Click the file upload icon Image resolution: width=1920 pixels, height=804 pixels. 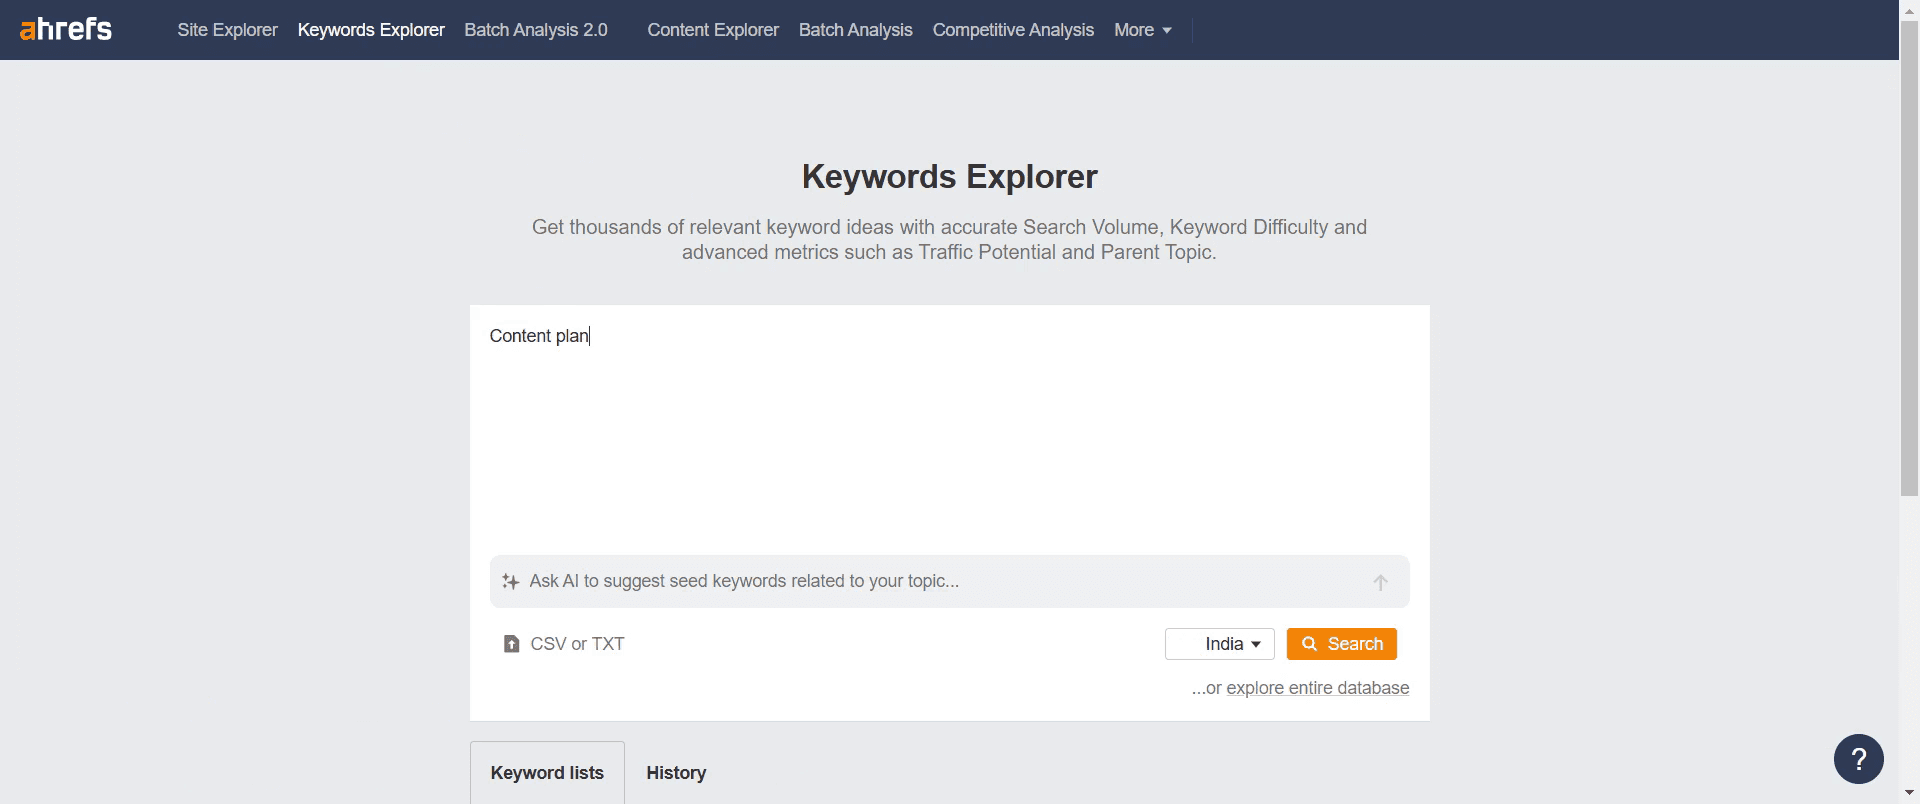tap(511, 644)
